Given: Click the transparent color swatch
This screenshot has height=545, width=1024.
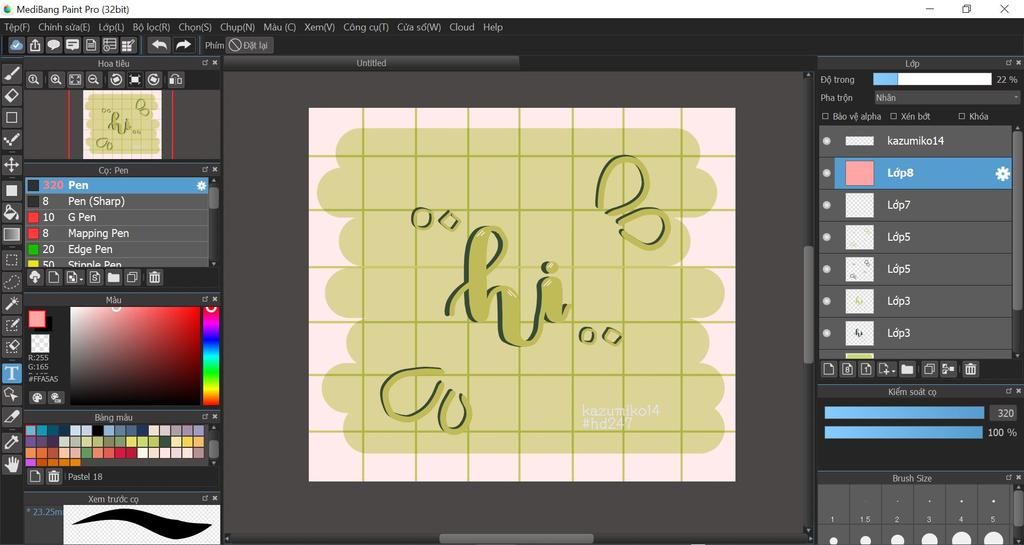Looking at the screenshot, I should point(40,343).
